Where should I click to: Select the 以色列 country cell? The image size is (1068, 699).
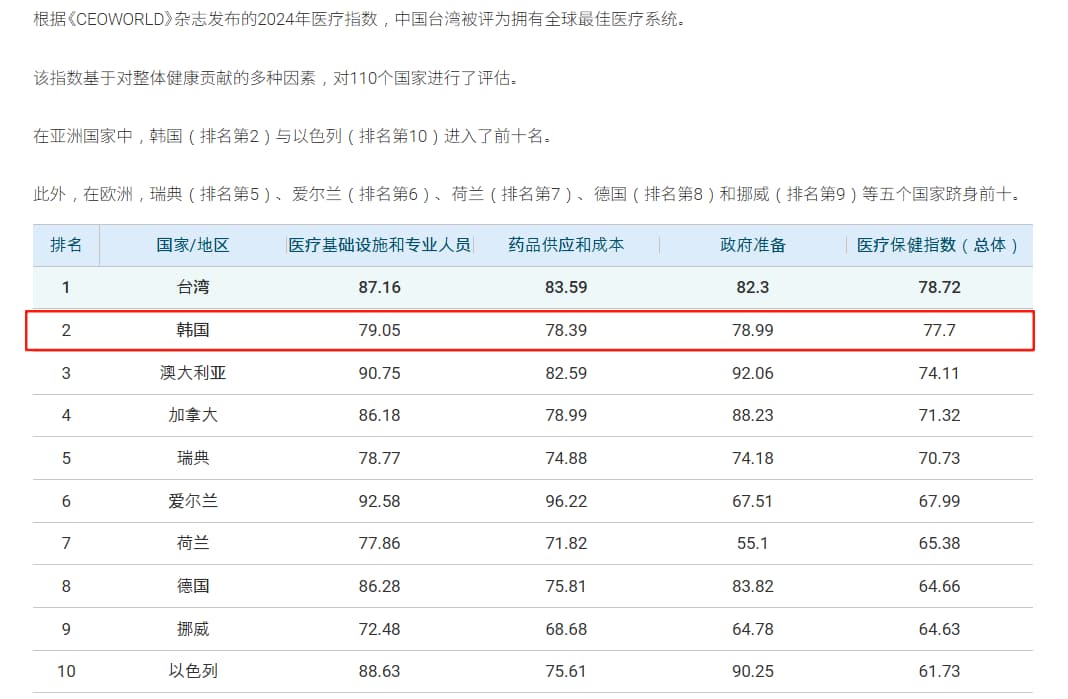click(x=193, y=672)
